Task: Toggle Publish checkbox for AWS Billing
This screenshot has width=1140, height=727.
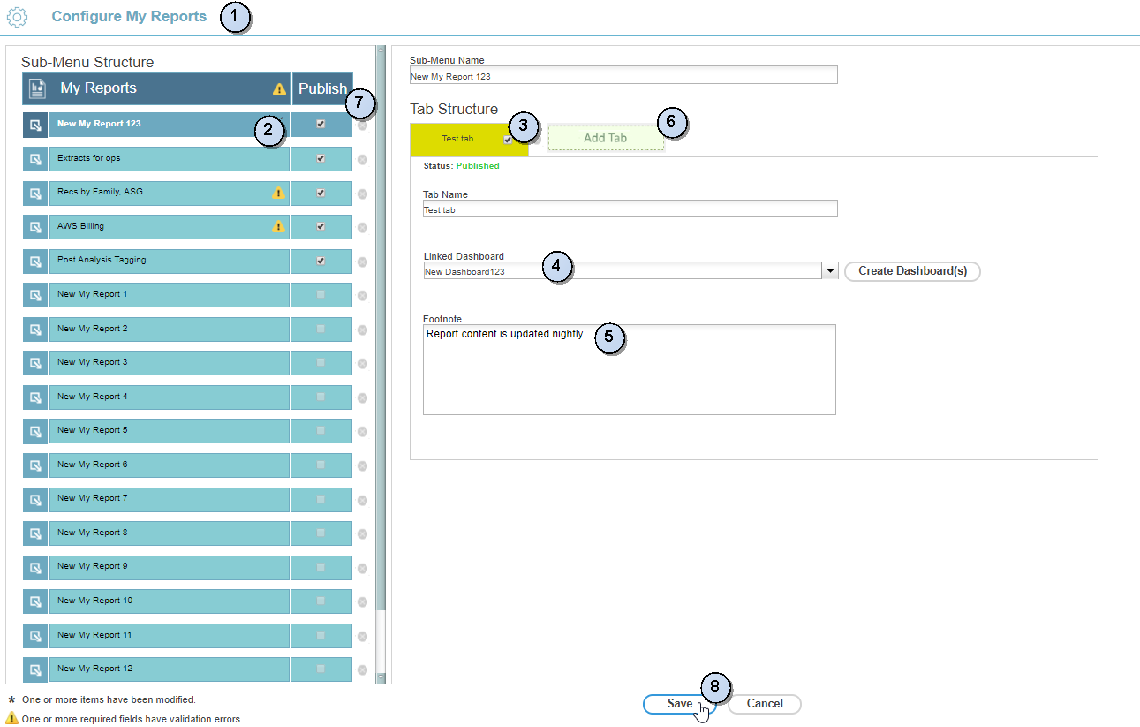Action: 320,227
